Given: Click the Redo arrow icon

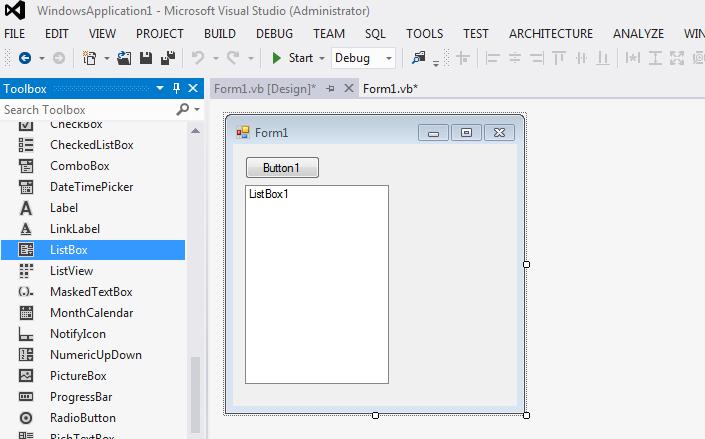Looking at the screenshot, I should (x=233, y=58).
